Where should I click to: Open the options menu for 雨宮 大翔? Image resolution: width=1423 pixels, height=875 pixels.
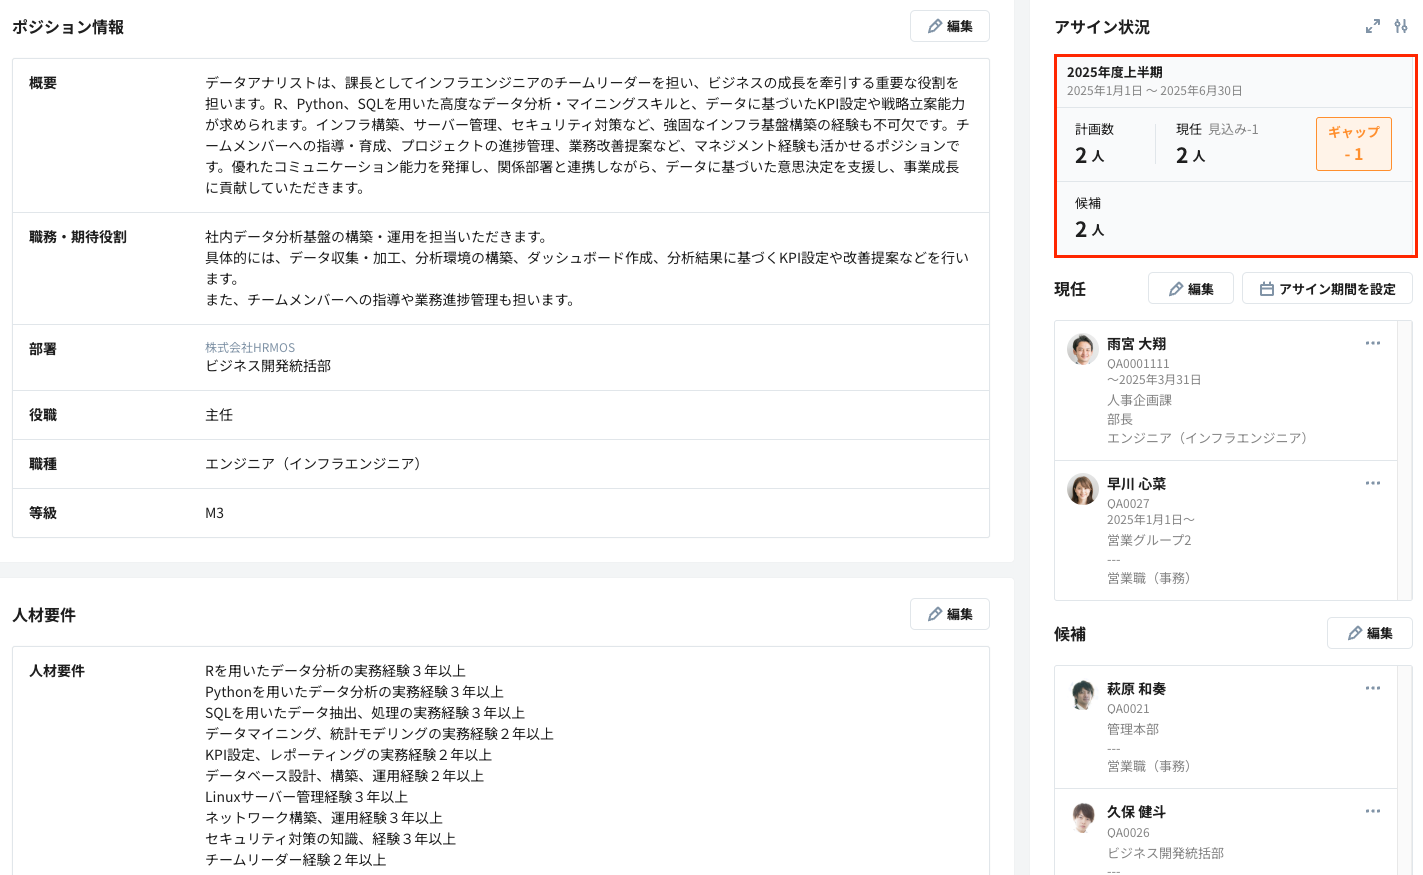coord(1372,343)
